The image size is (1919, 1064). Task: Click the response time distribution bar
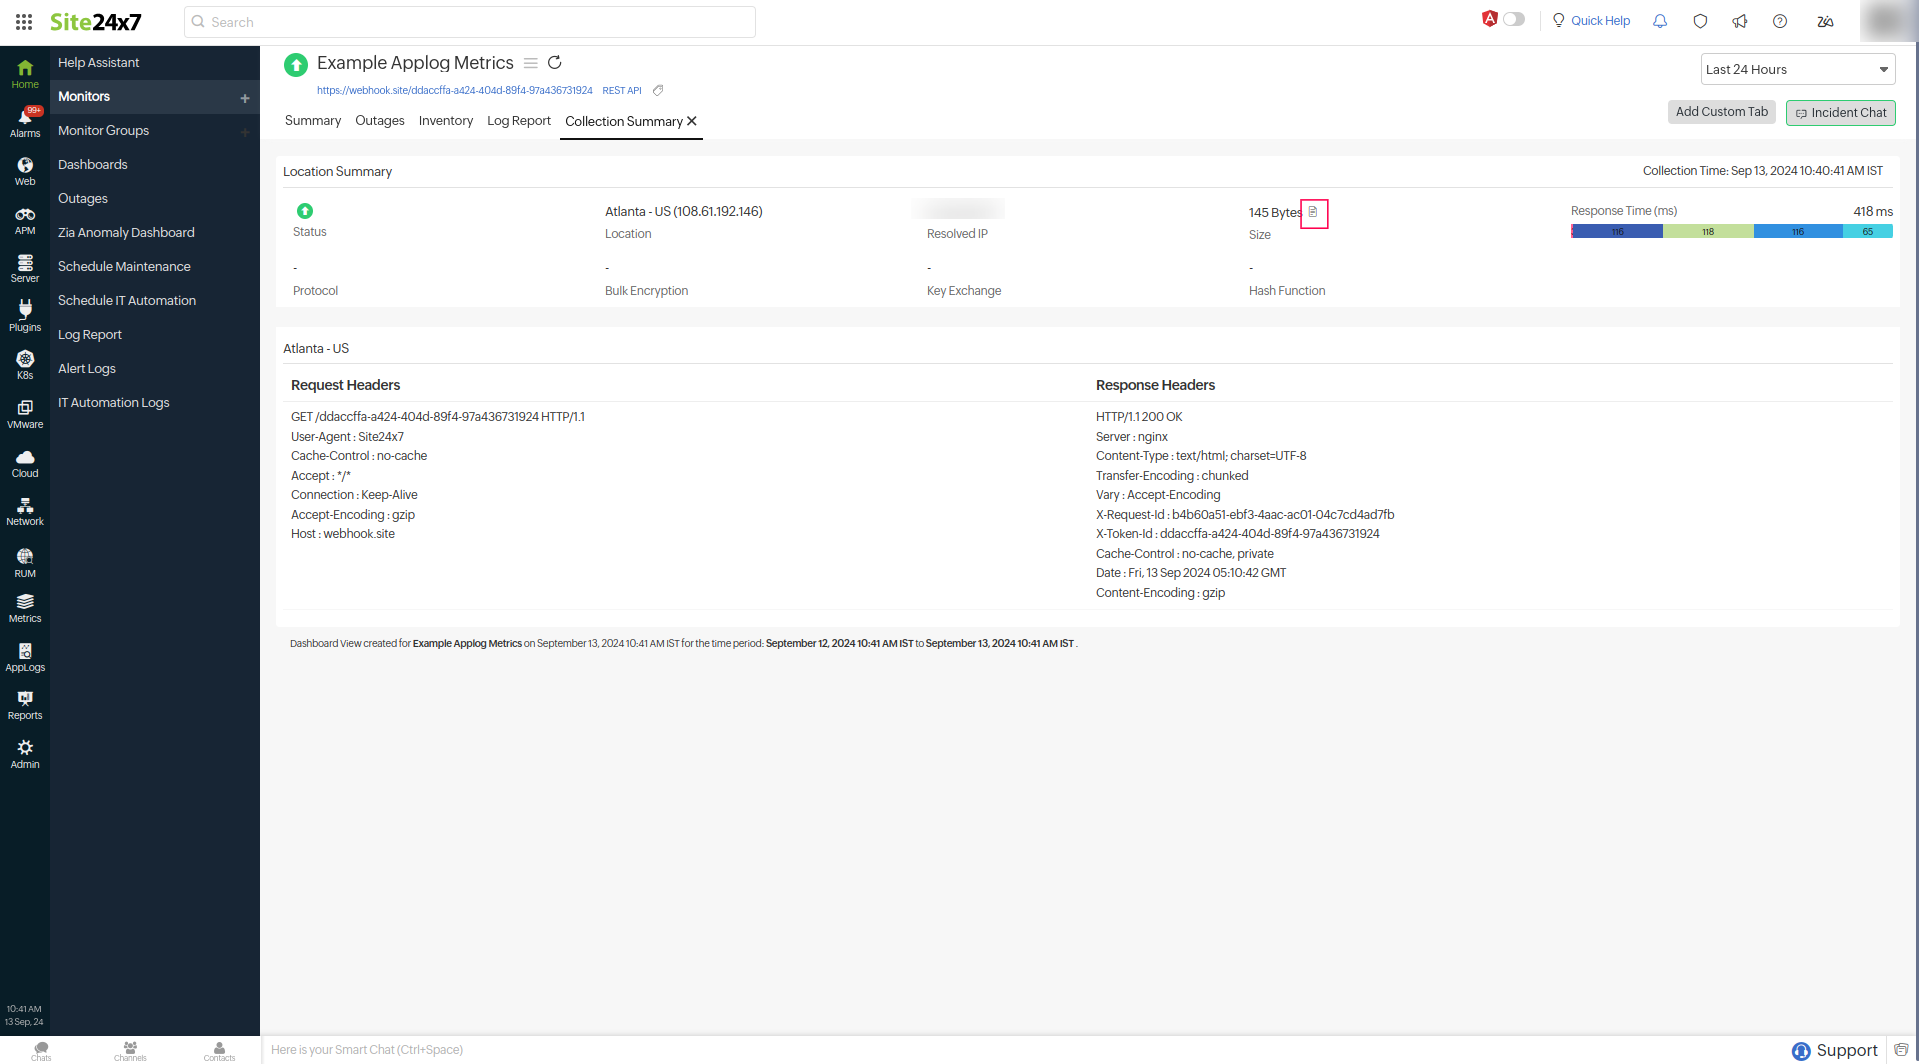click(1731, 231)
